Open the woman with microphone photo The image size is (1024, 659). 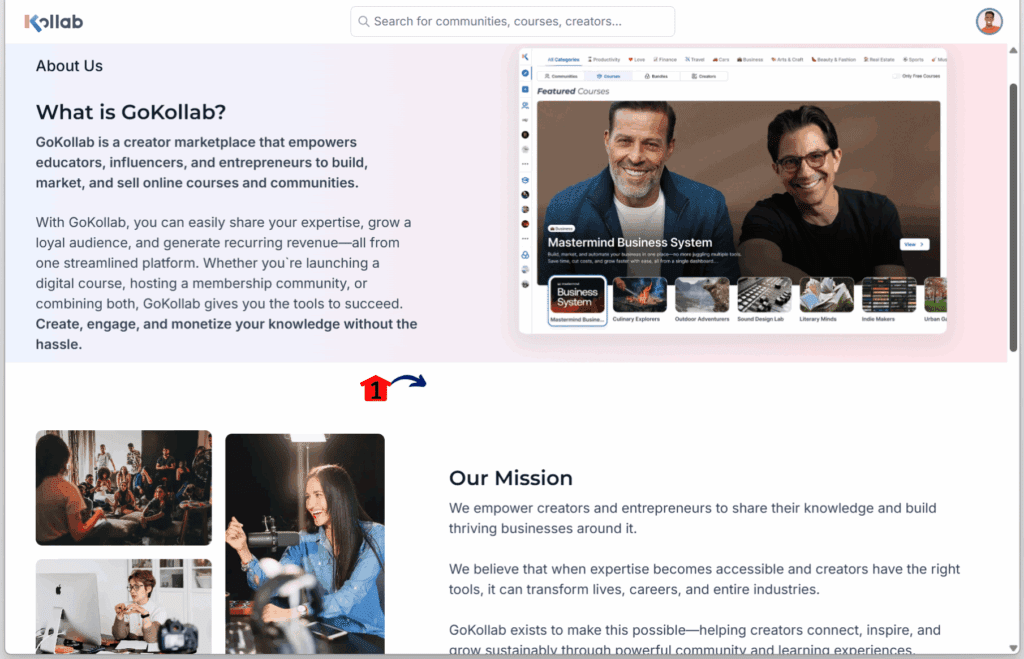click(x=305, y=543)
